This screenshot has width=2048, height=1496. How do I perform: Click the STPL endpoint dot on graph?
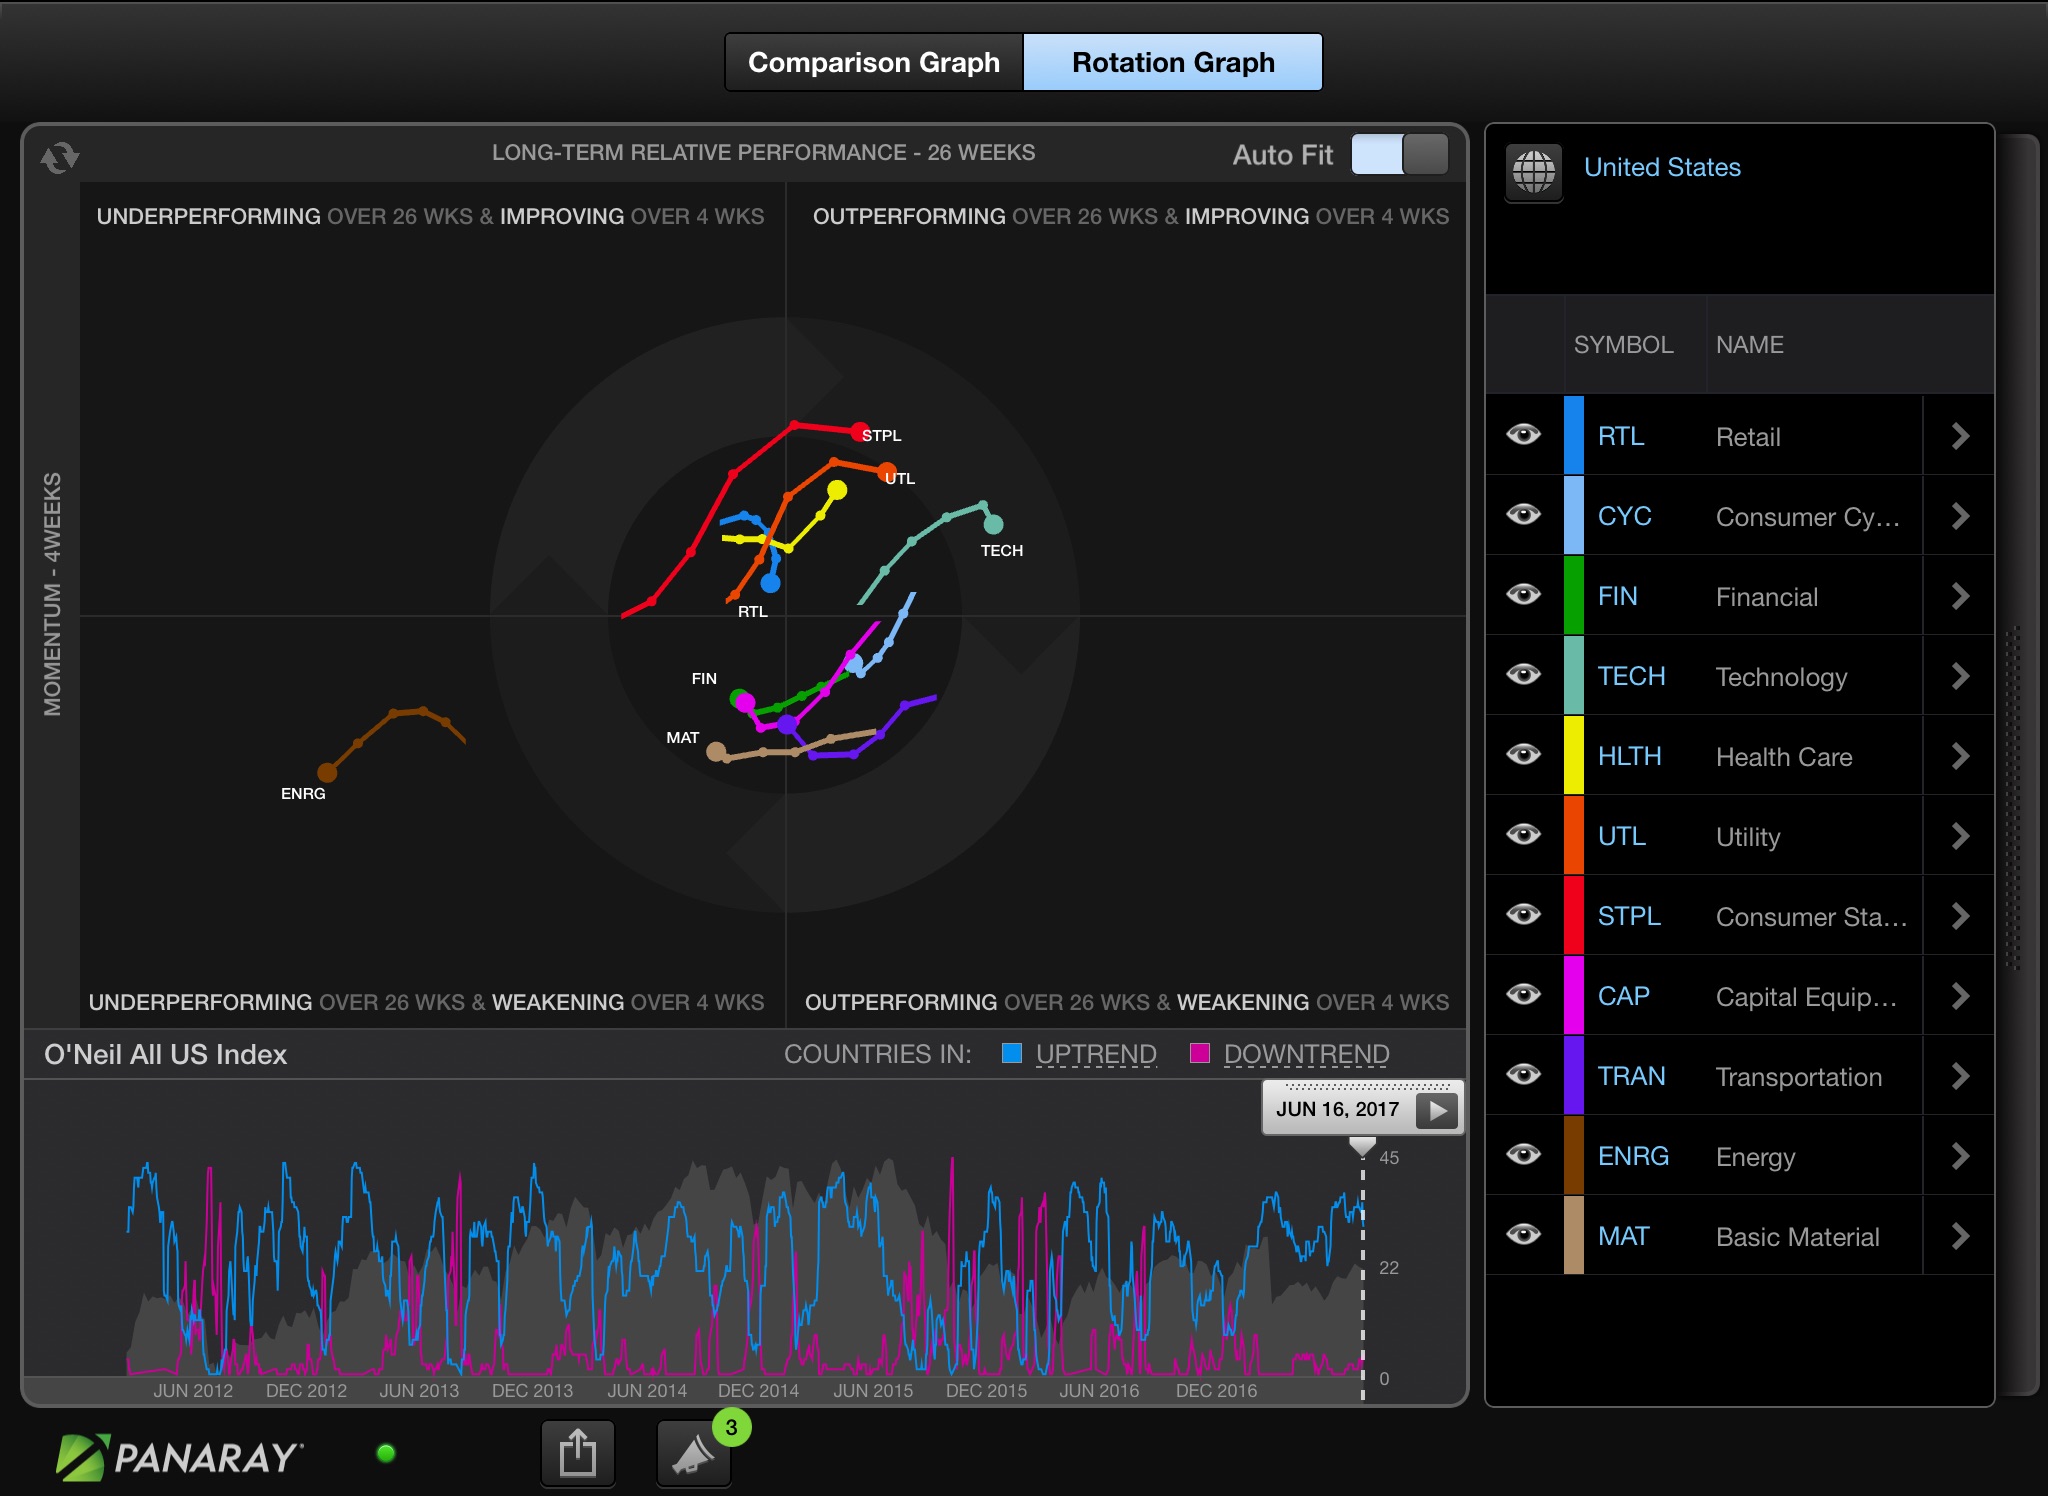(859, 432)
